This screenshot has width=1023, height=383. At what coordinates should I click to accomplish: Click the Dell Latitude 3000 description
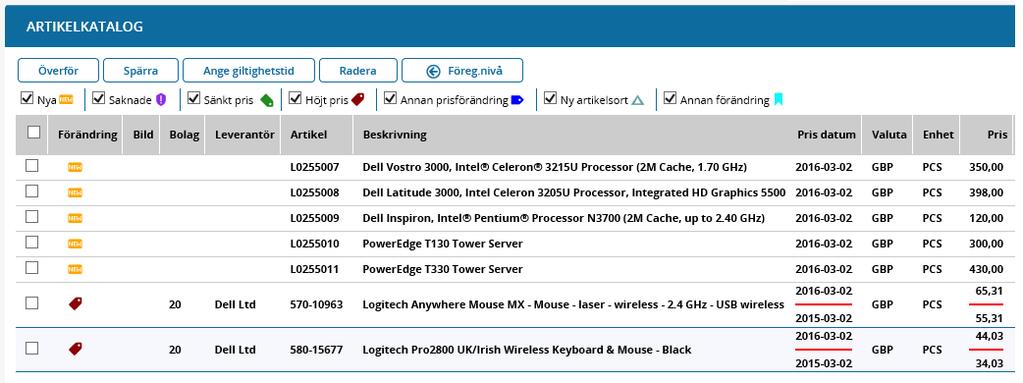[574, 193]
